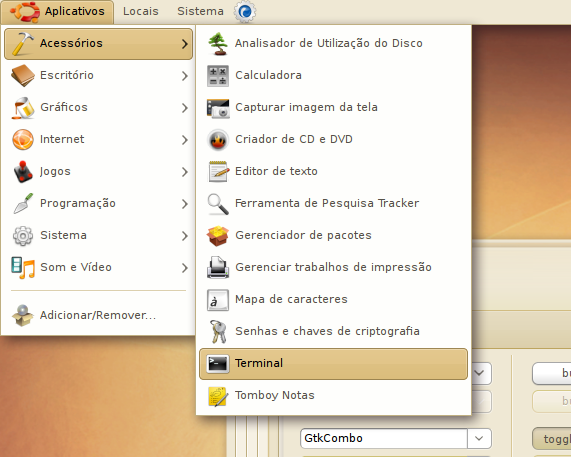Click the character map à icon
This screenshot has width=571, height=457.
pyautogui.click(x=218, y=300)
